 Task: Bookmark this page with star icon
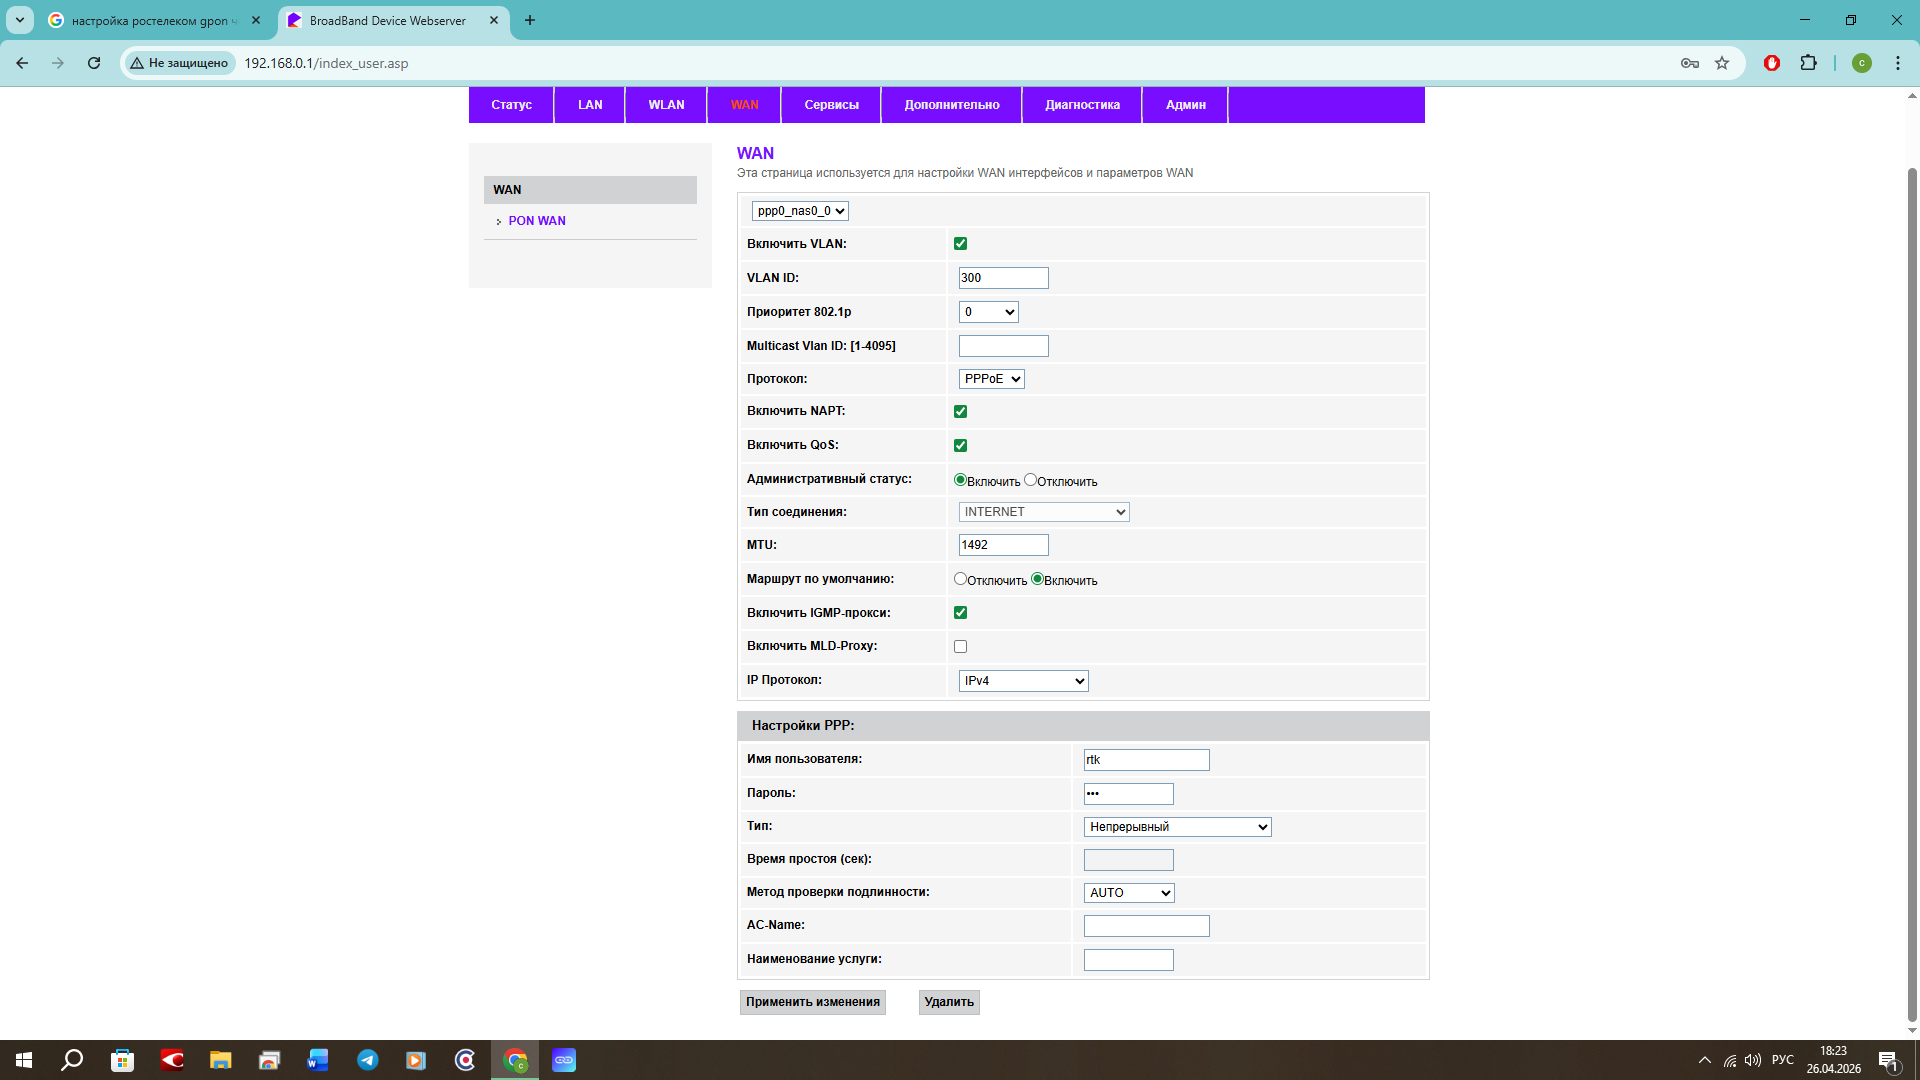pos(1722,63)
